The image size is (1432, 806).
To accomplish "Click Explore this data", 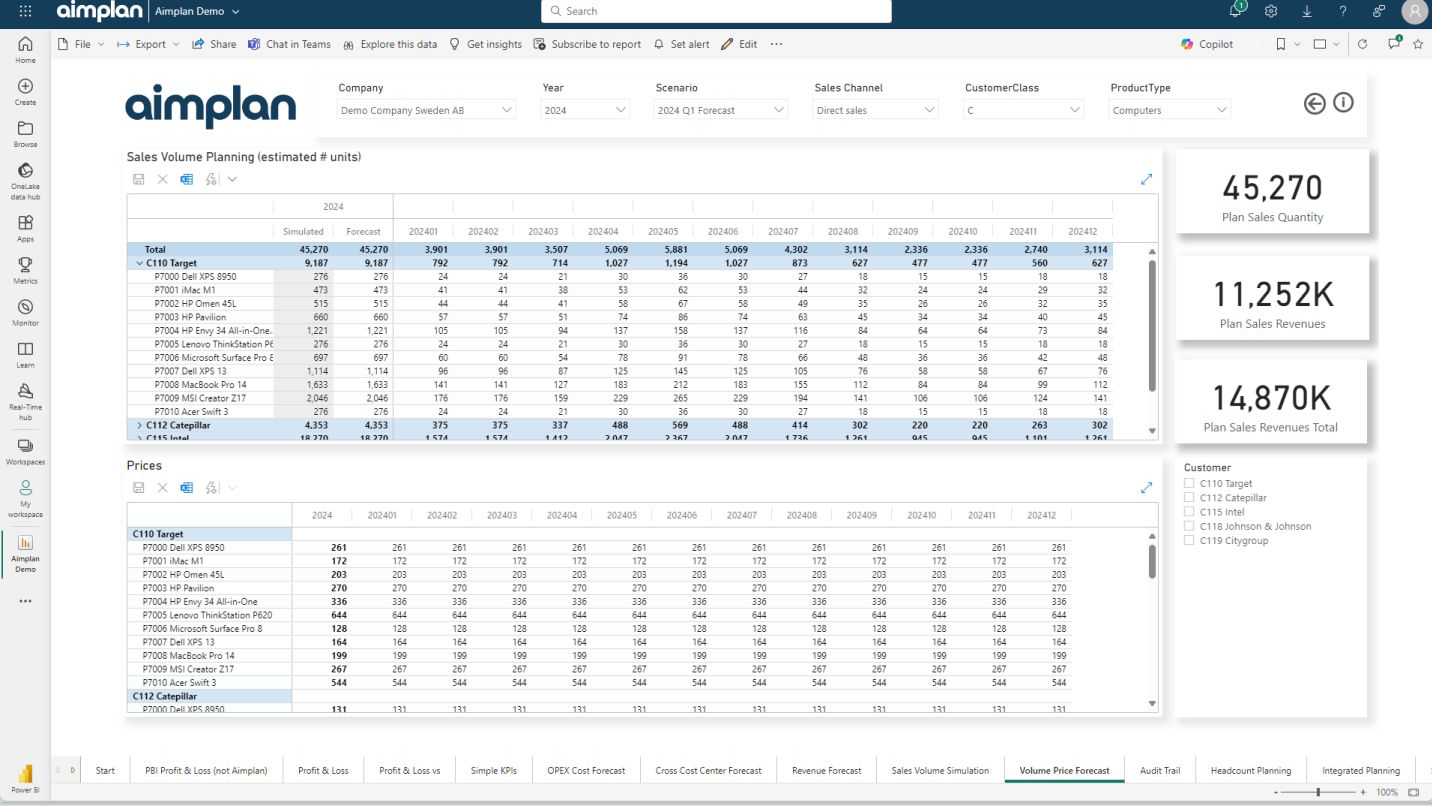I will tap(390, 44).
